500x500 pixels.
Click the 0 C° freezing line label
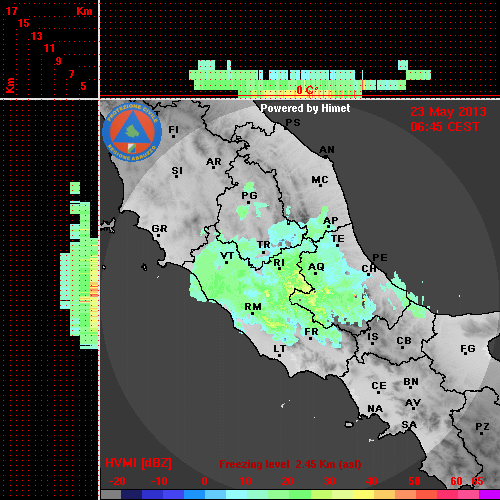point(307,90)
